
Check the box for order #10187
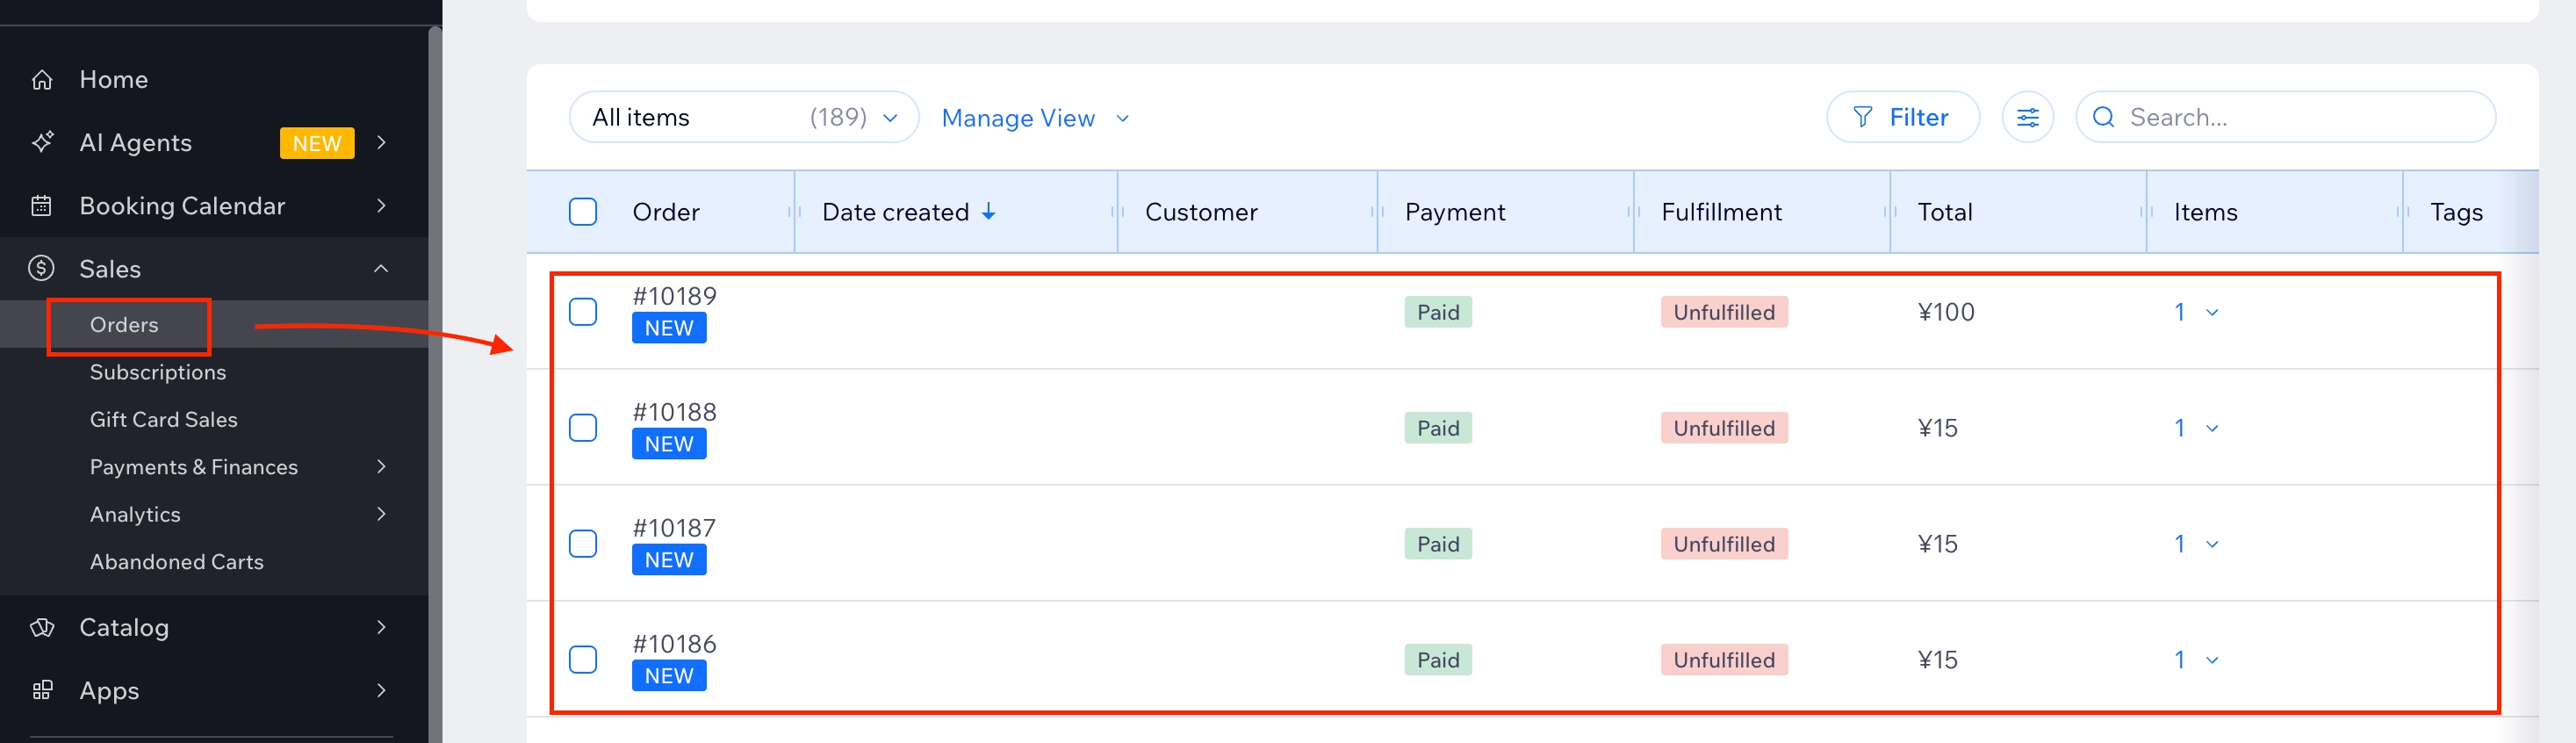pyautogui.click(x=583, y=544)
